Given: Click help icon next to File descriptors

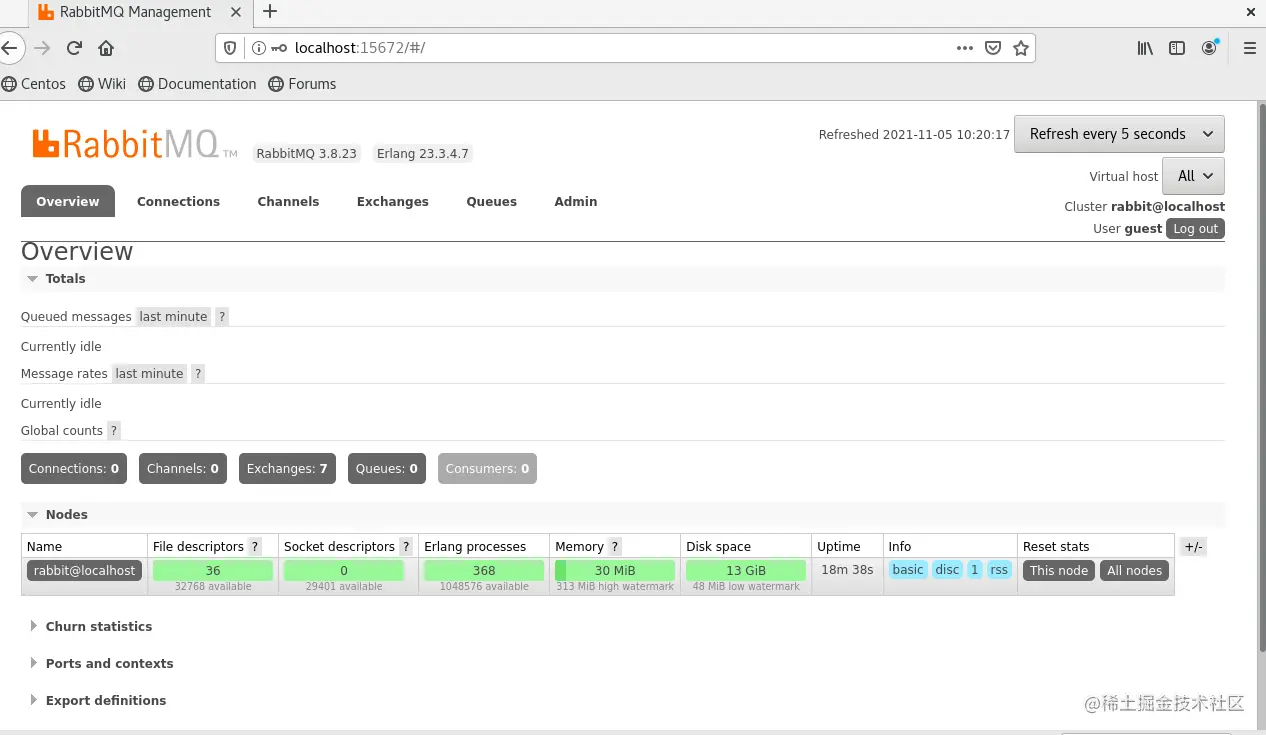Looking at the screenshot, I should (255, 546).
